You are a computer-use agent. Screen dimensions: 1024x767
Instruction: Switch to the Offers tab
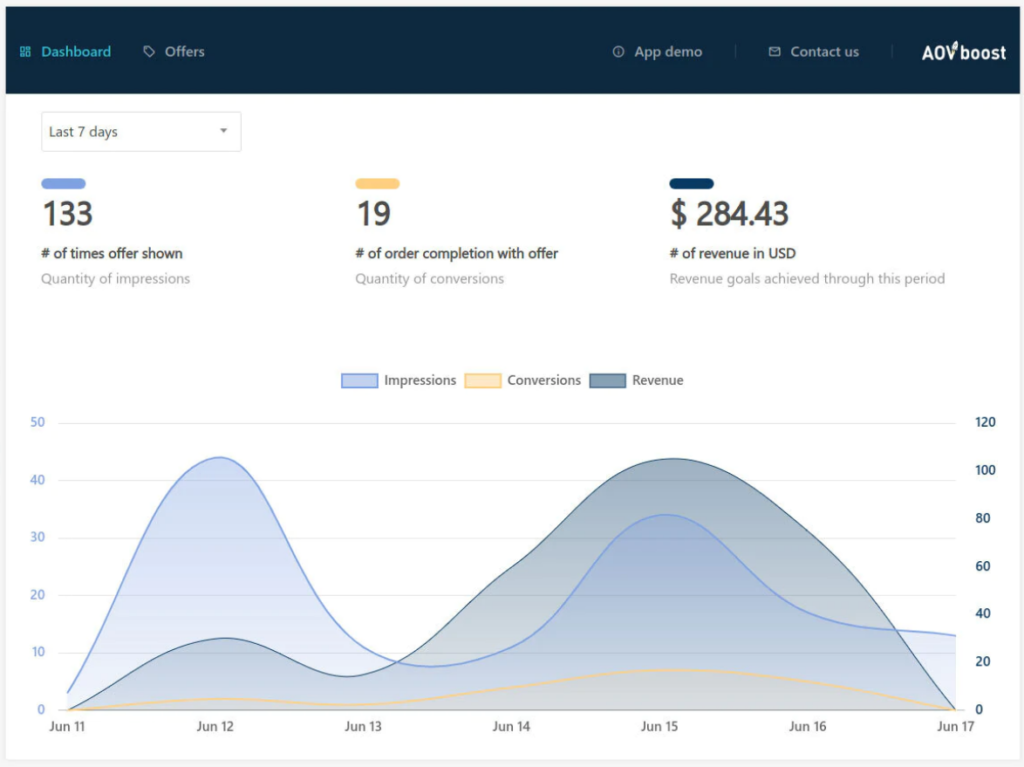click(x=174, y=52)
